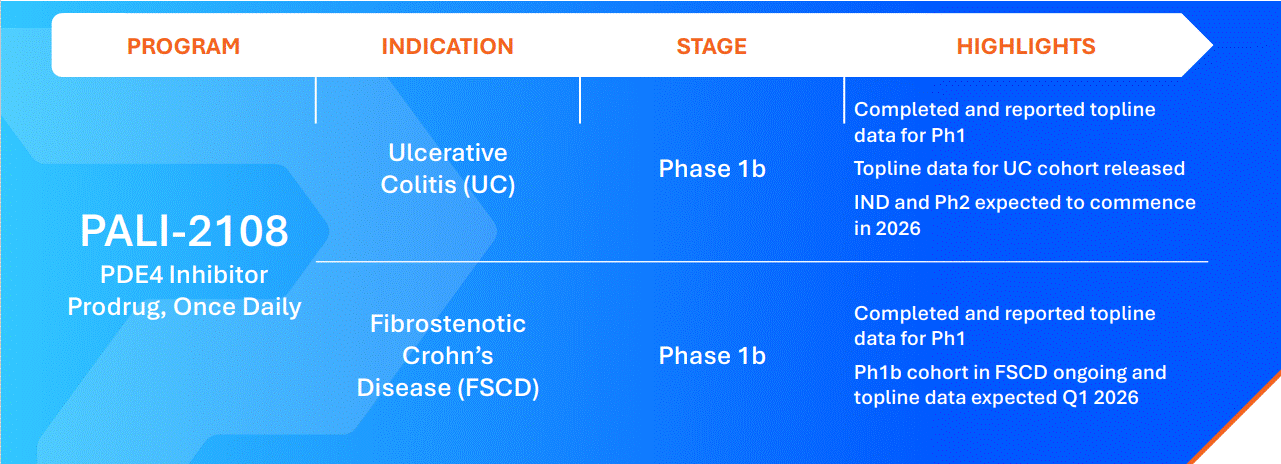The width and height of the screenshot is (1281, 464).
Task: Click the Ulcerative Colitis (UC) indication
Action: click(448, 169)
